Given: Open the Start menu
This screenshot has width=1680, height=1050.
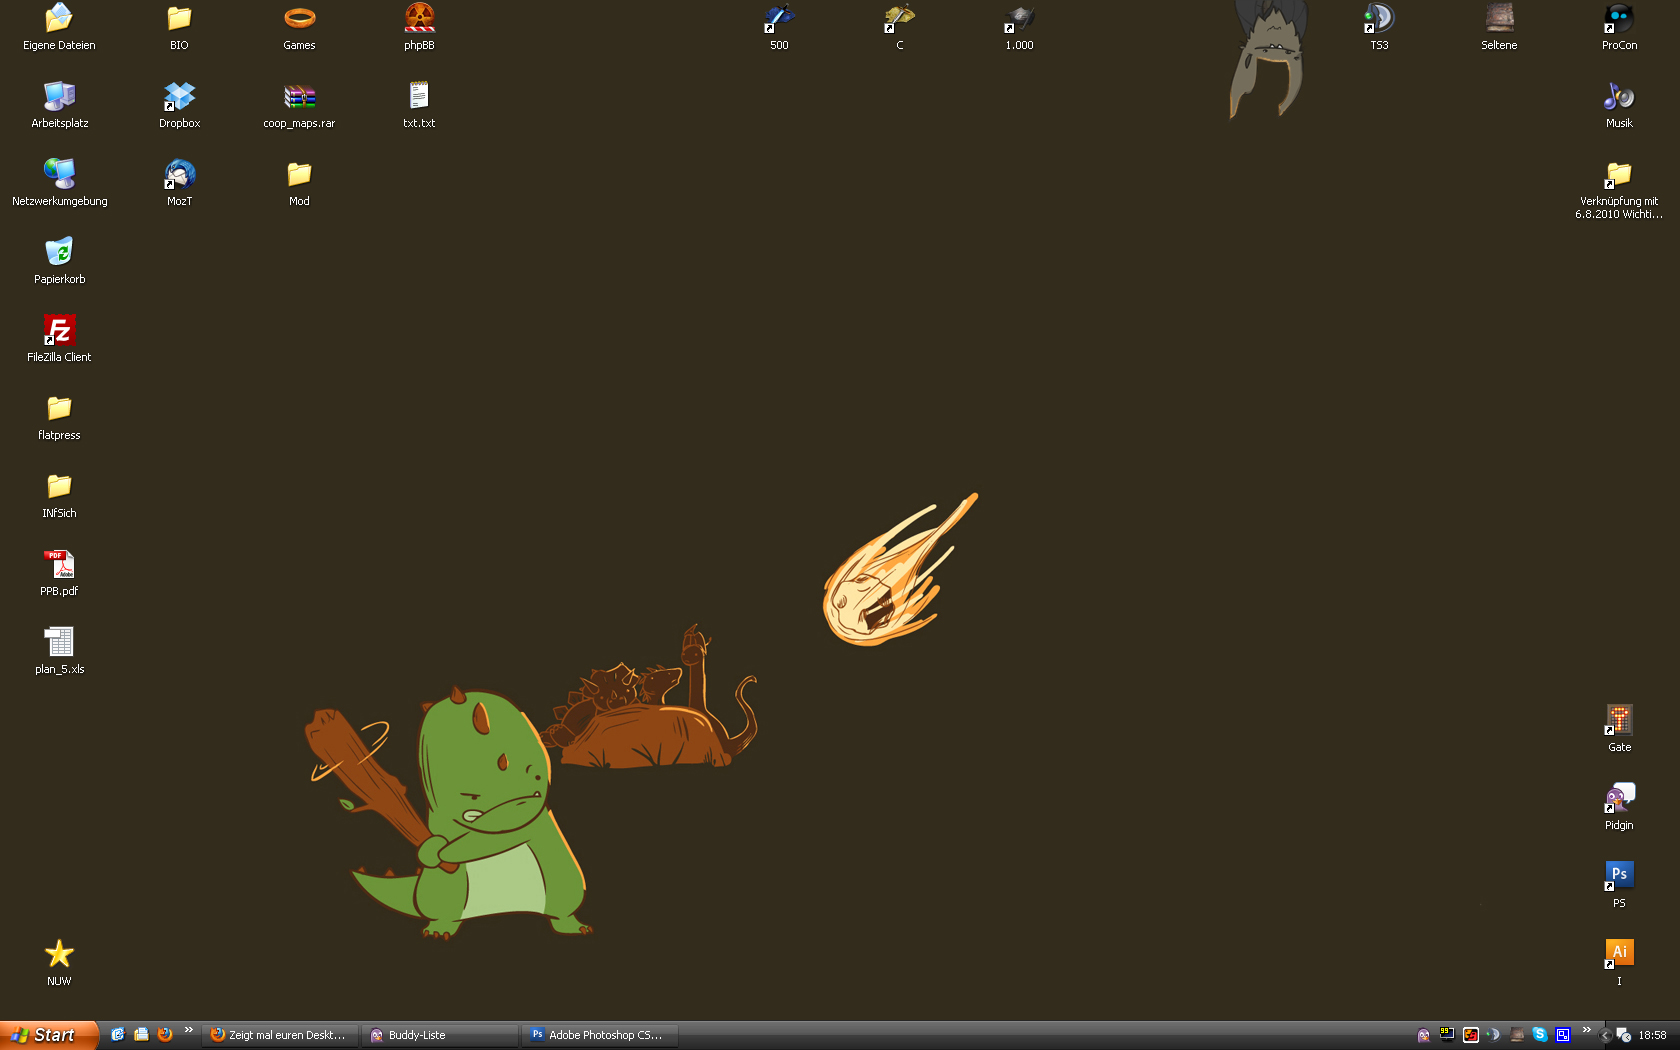Looking at the screenshot, I should pyautogui.click(x=49, y=1035).
